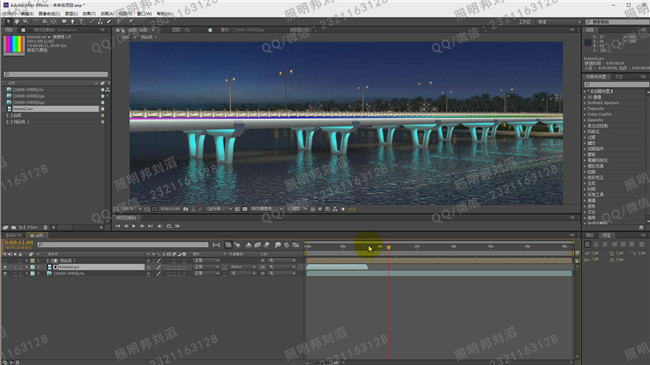This screenshot has width=650, height=365.
Task: Select the Pen tool in toolbar
Action: click(73, 22)
